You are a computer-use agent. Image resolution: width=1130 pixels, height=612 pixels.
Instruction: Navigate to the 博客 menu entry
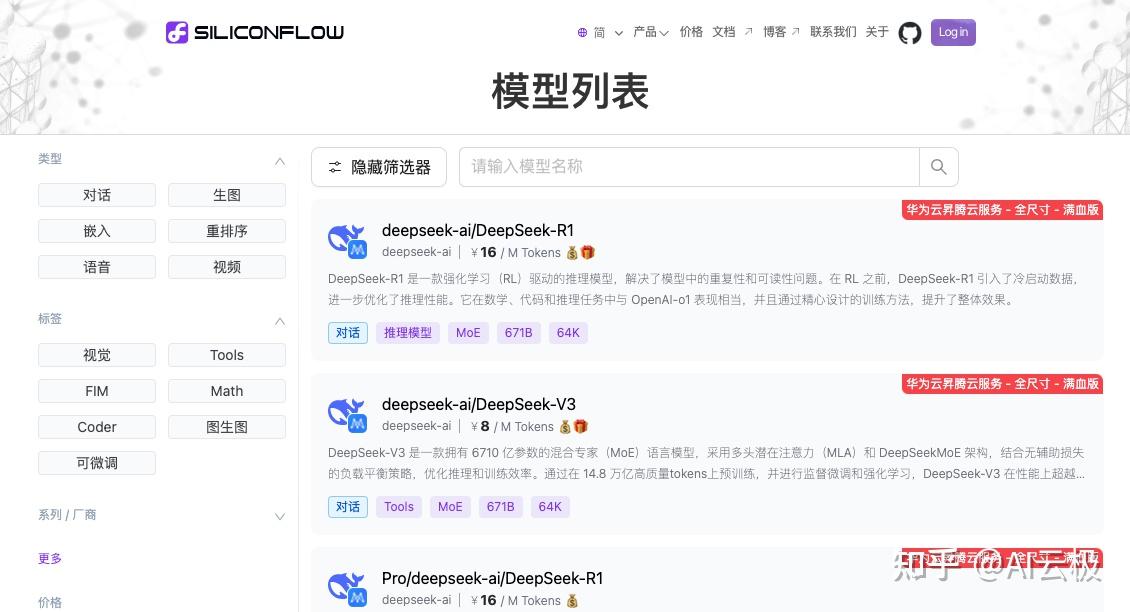tap(774, 32)
